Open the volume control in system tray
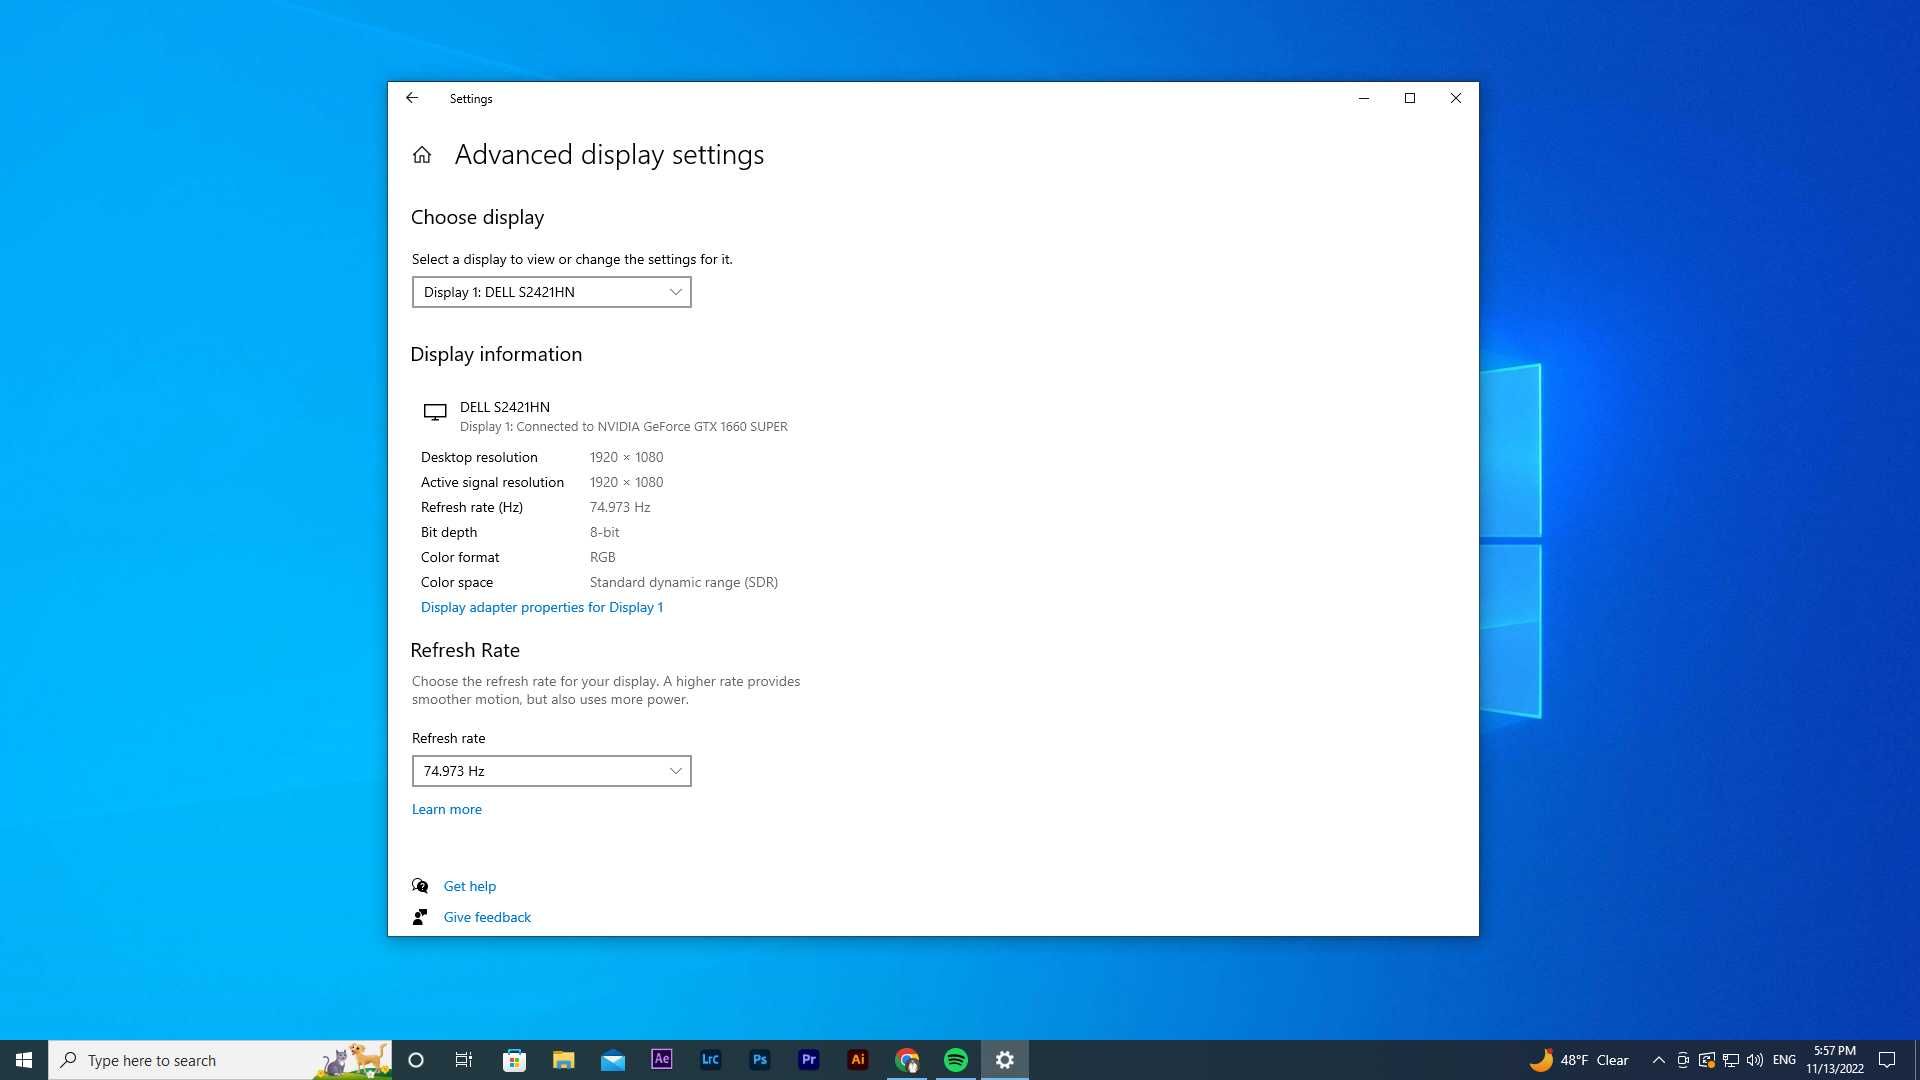The image size is (1920, 1080). (x=1755, y=1060)
